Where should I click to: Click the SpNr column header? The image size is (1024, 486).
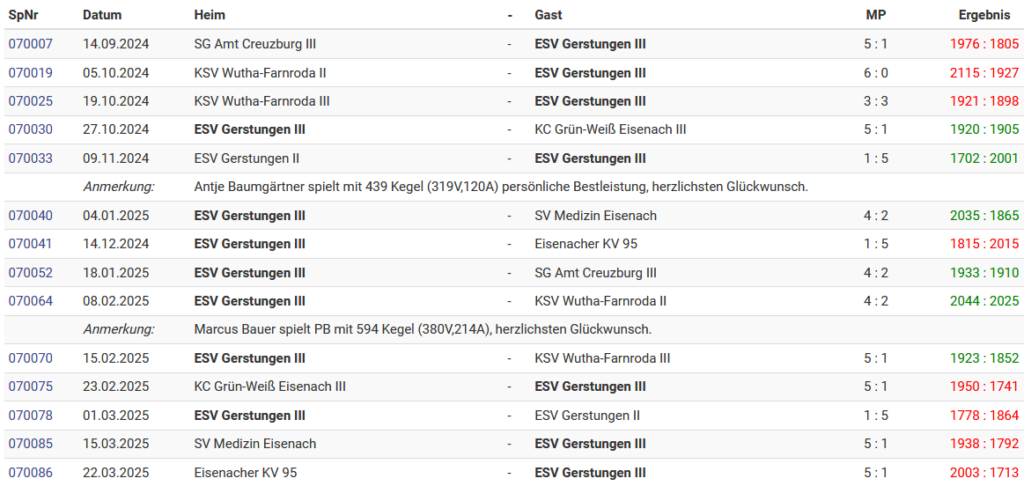pyautogui.click(x=20, y=15)
